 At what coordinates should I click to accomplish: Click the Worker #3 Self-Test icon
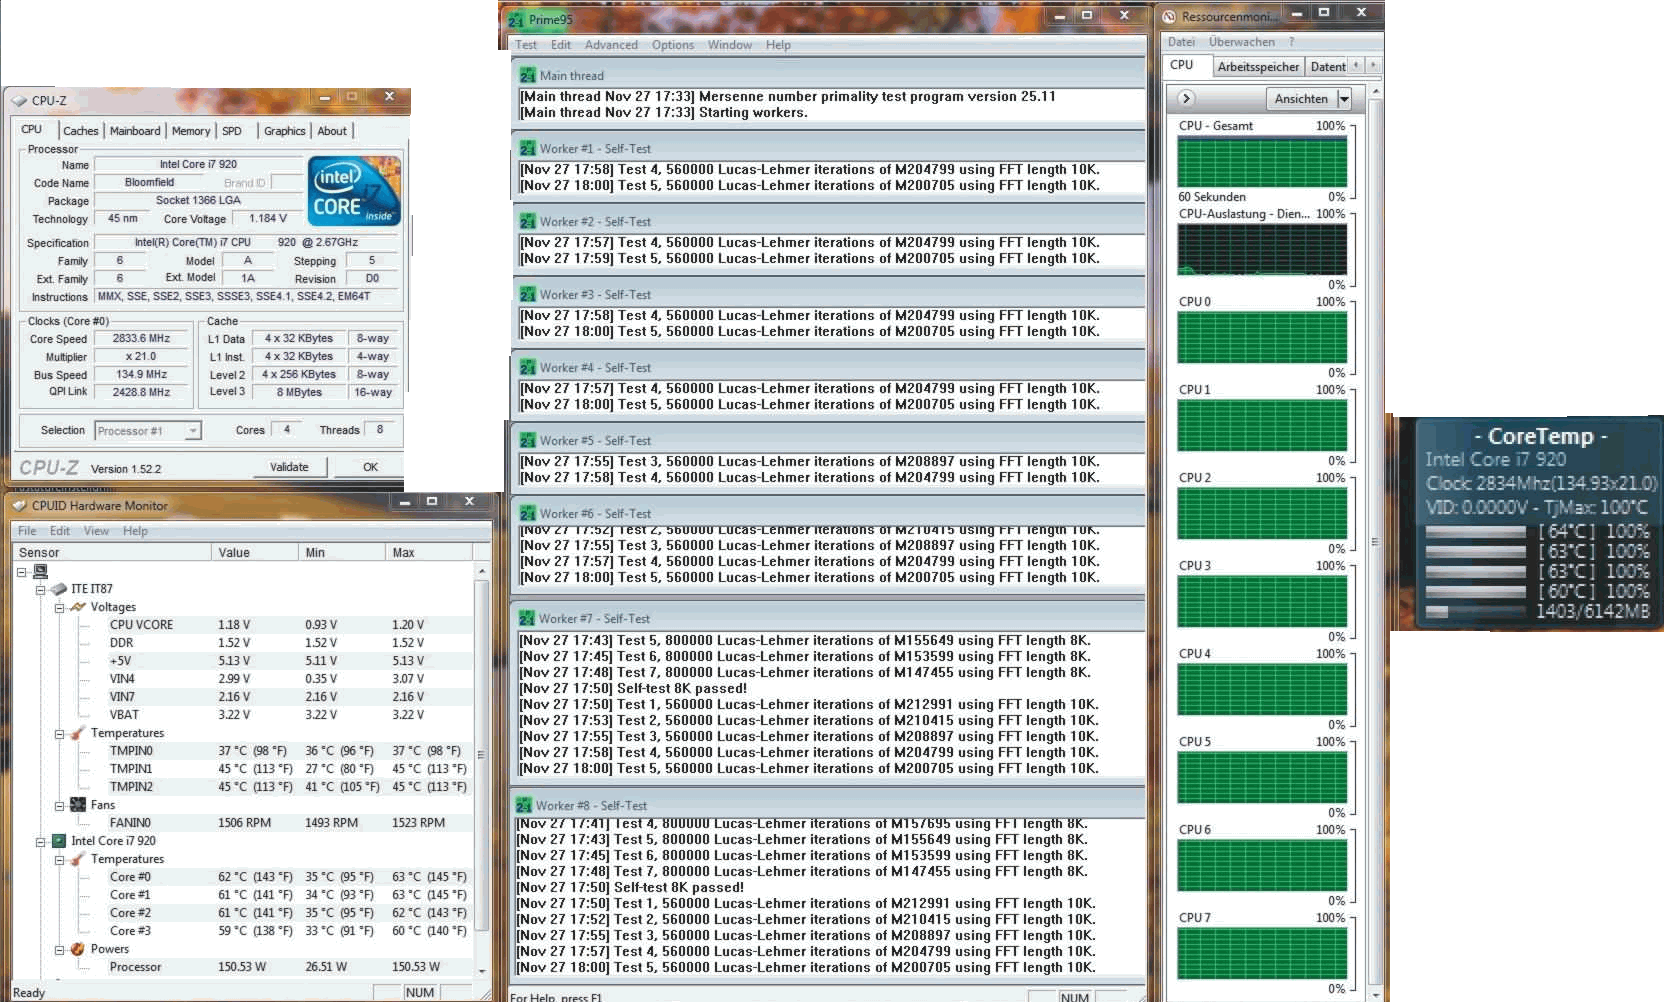(528, 294)
